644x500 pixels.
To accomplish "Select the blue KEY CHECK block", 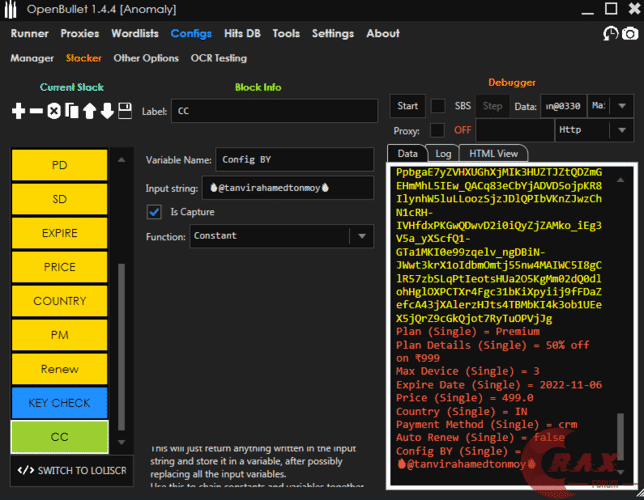I will pyautogui.click(x=59, y=403).
